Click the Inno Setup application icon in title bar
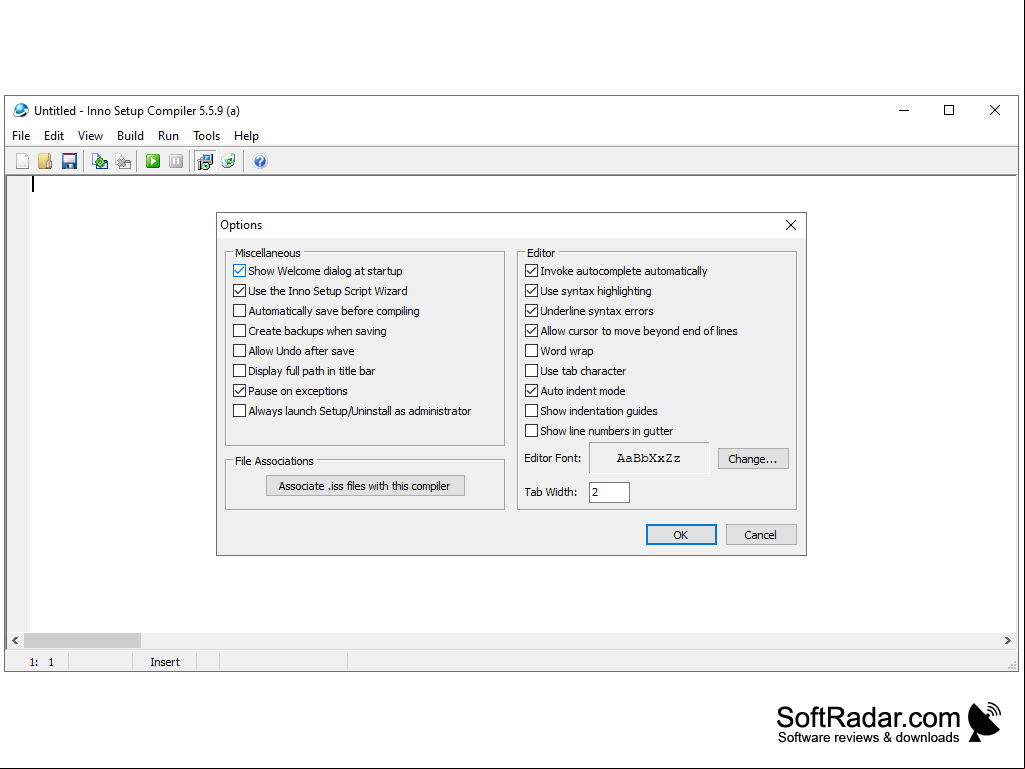1025x769 pixels. 21,111
